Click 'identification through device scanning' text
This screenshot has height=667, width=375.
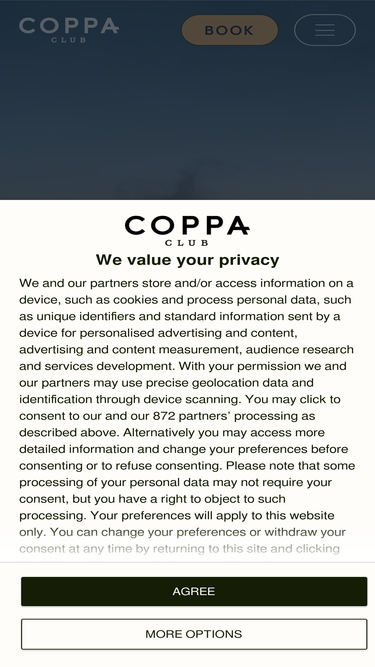click(x=129, y=399)
